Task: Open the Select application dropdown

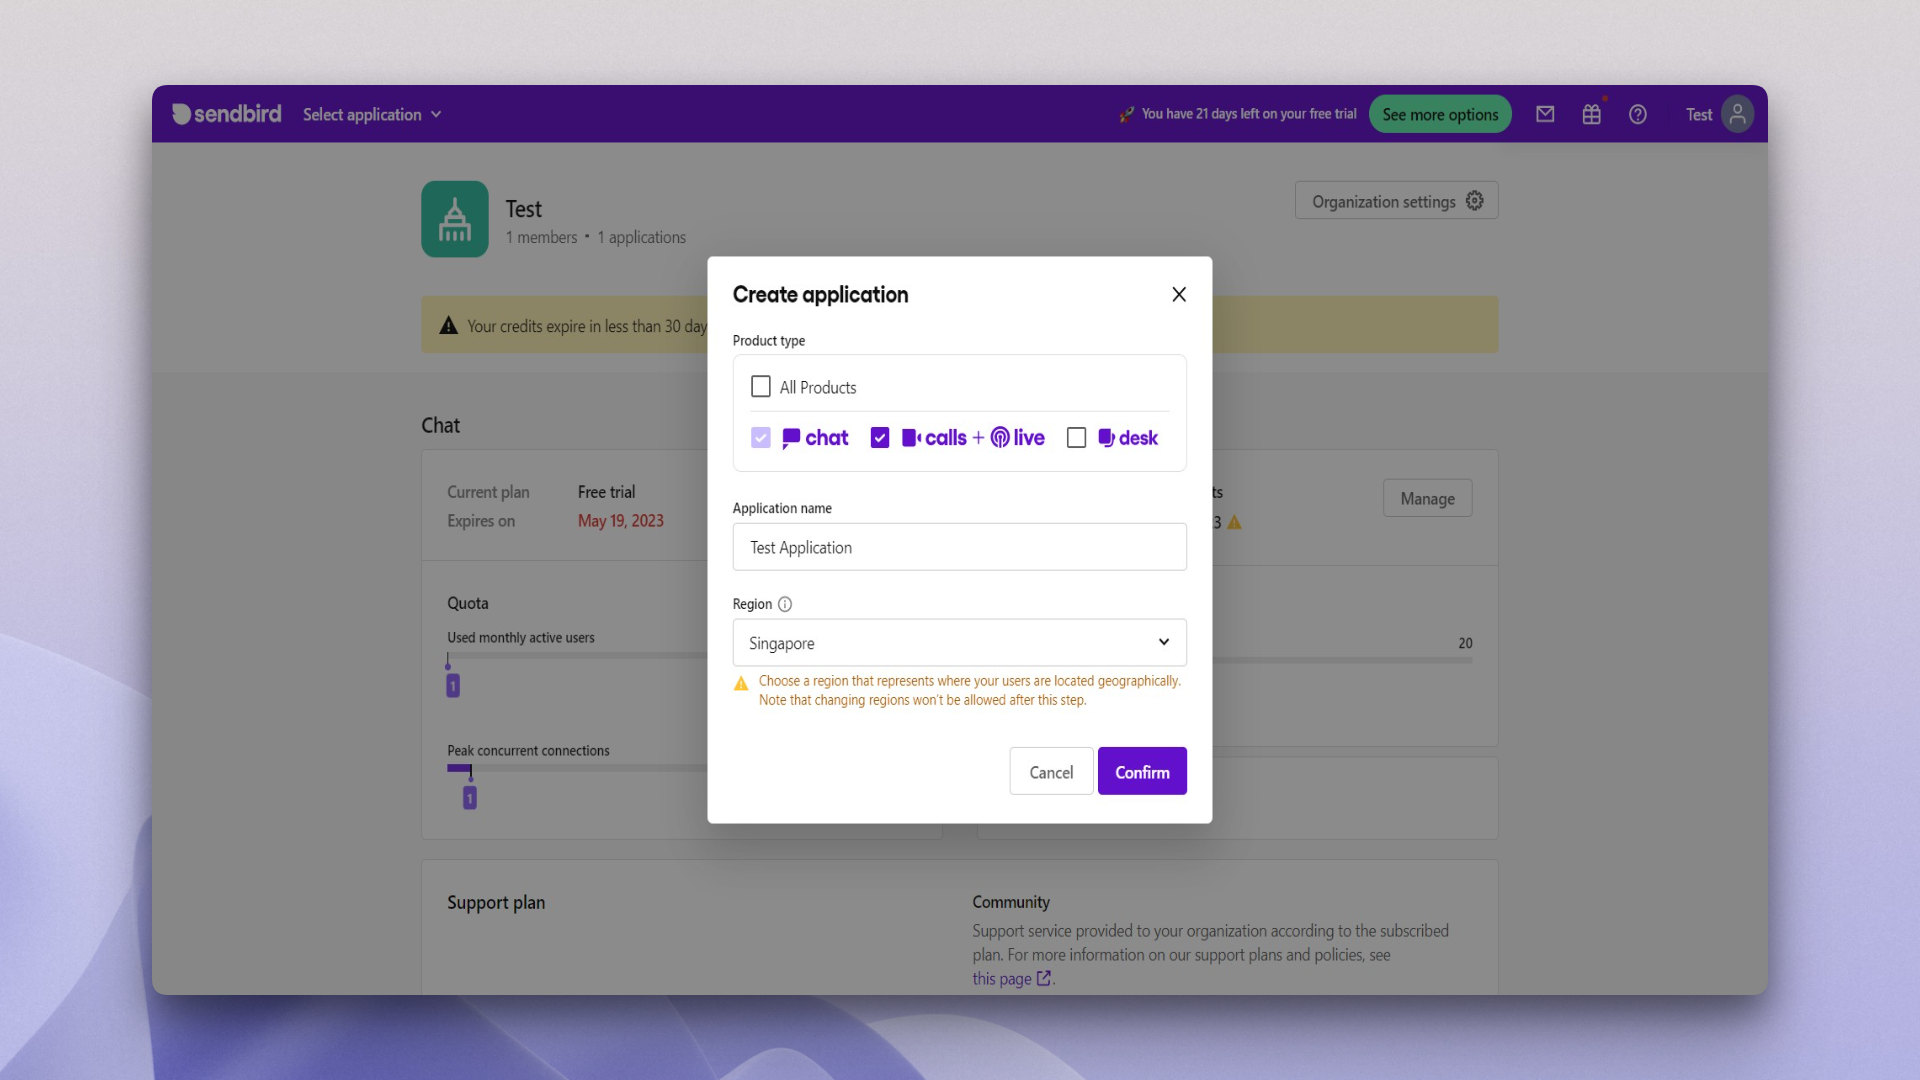Action: (371, 114)
